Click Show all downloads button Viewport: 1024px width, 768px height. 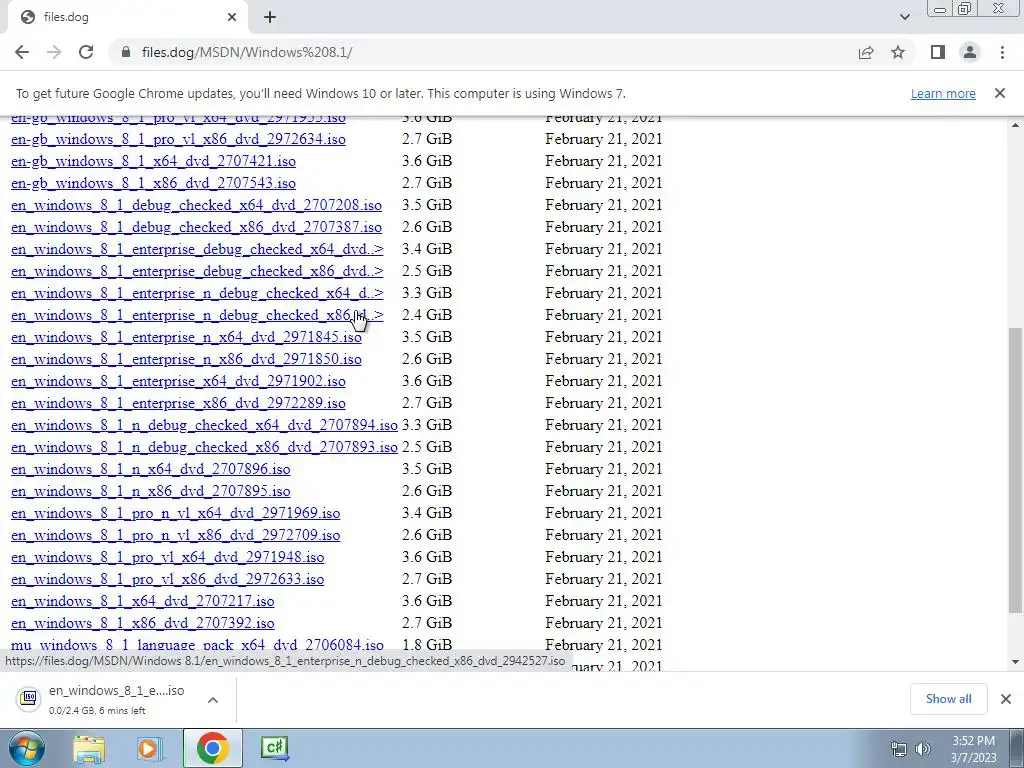[948, 699]
